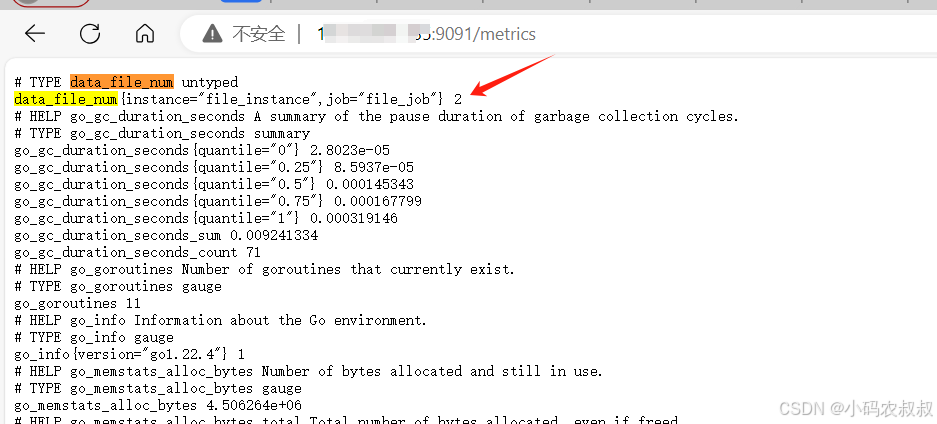Screen dimensions: 937x424
Task: Click the TYPE go_info gauge line
Action: 94,337
